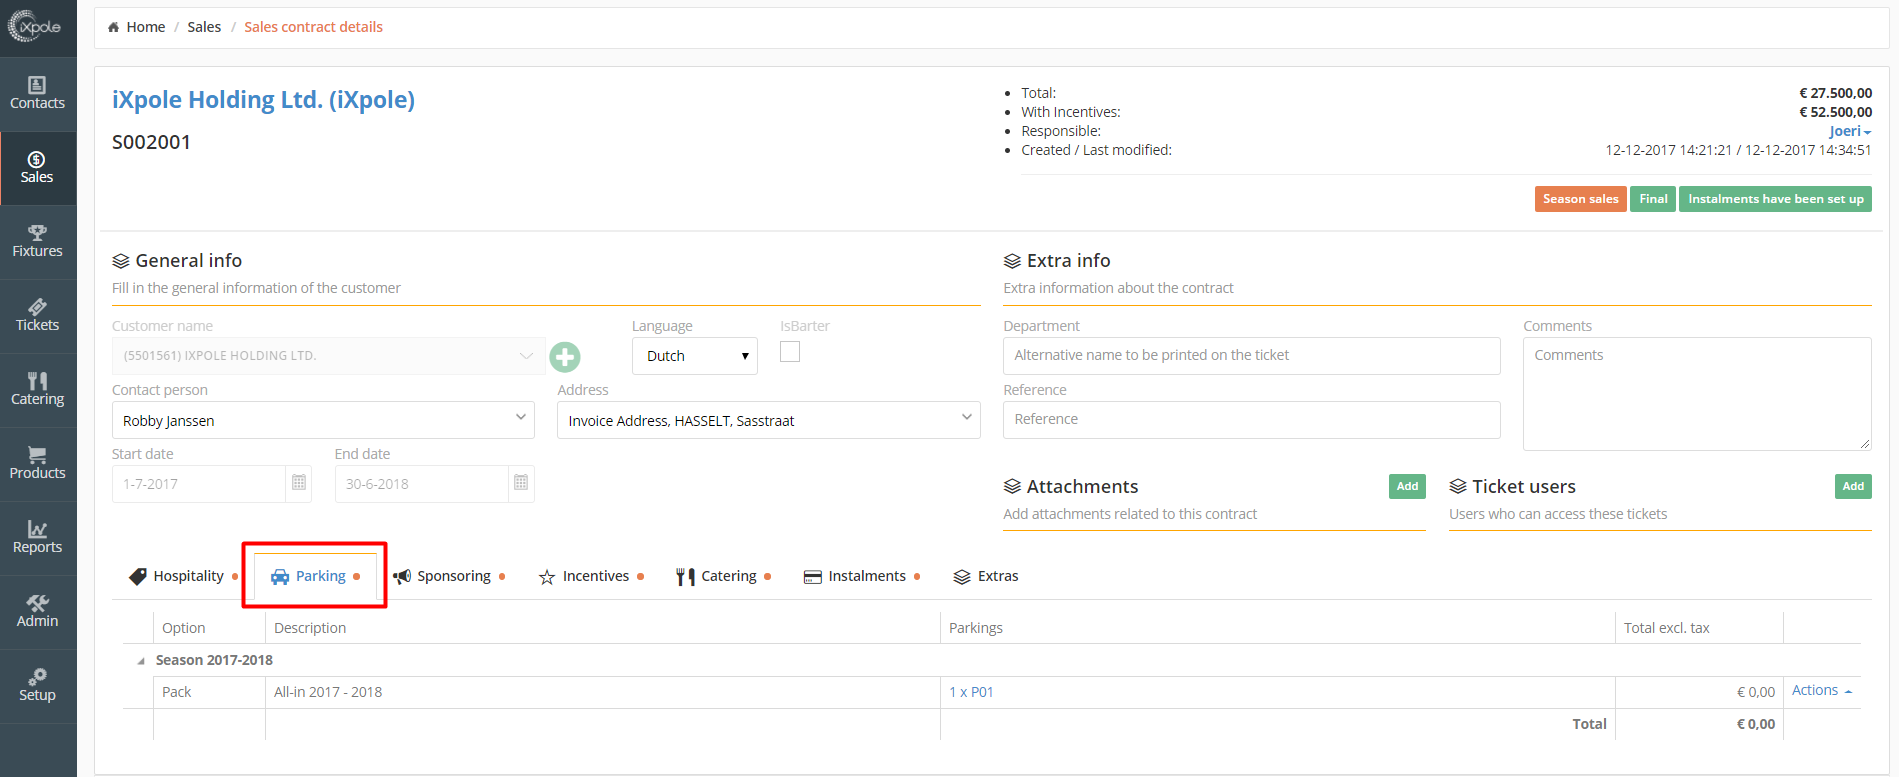Open the 1 x P01 parking link
The image size is (1899, 777).
pos(971,692)
